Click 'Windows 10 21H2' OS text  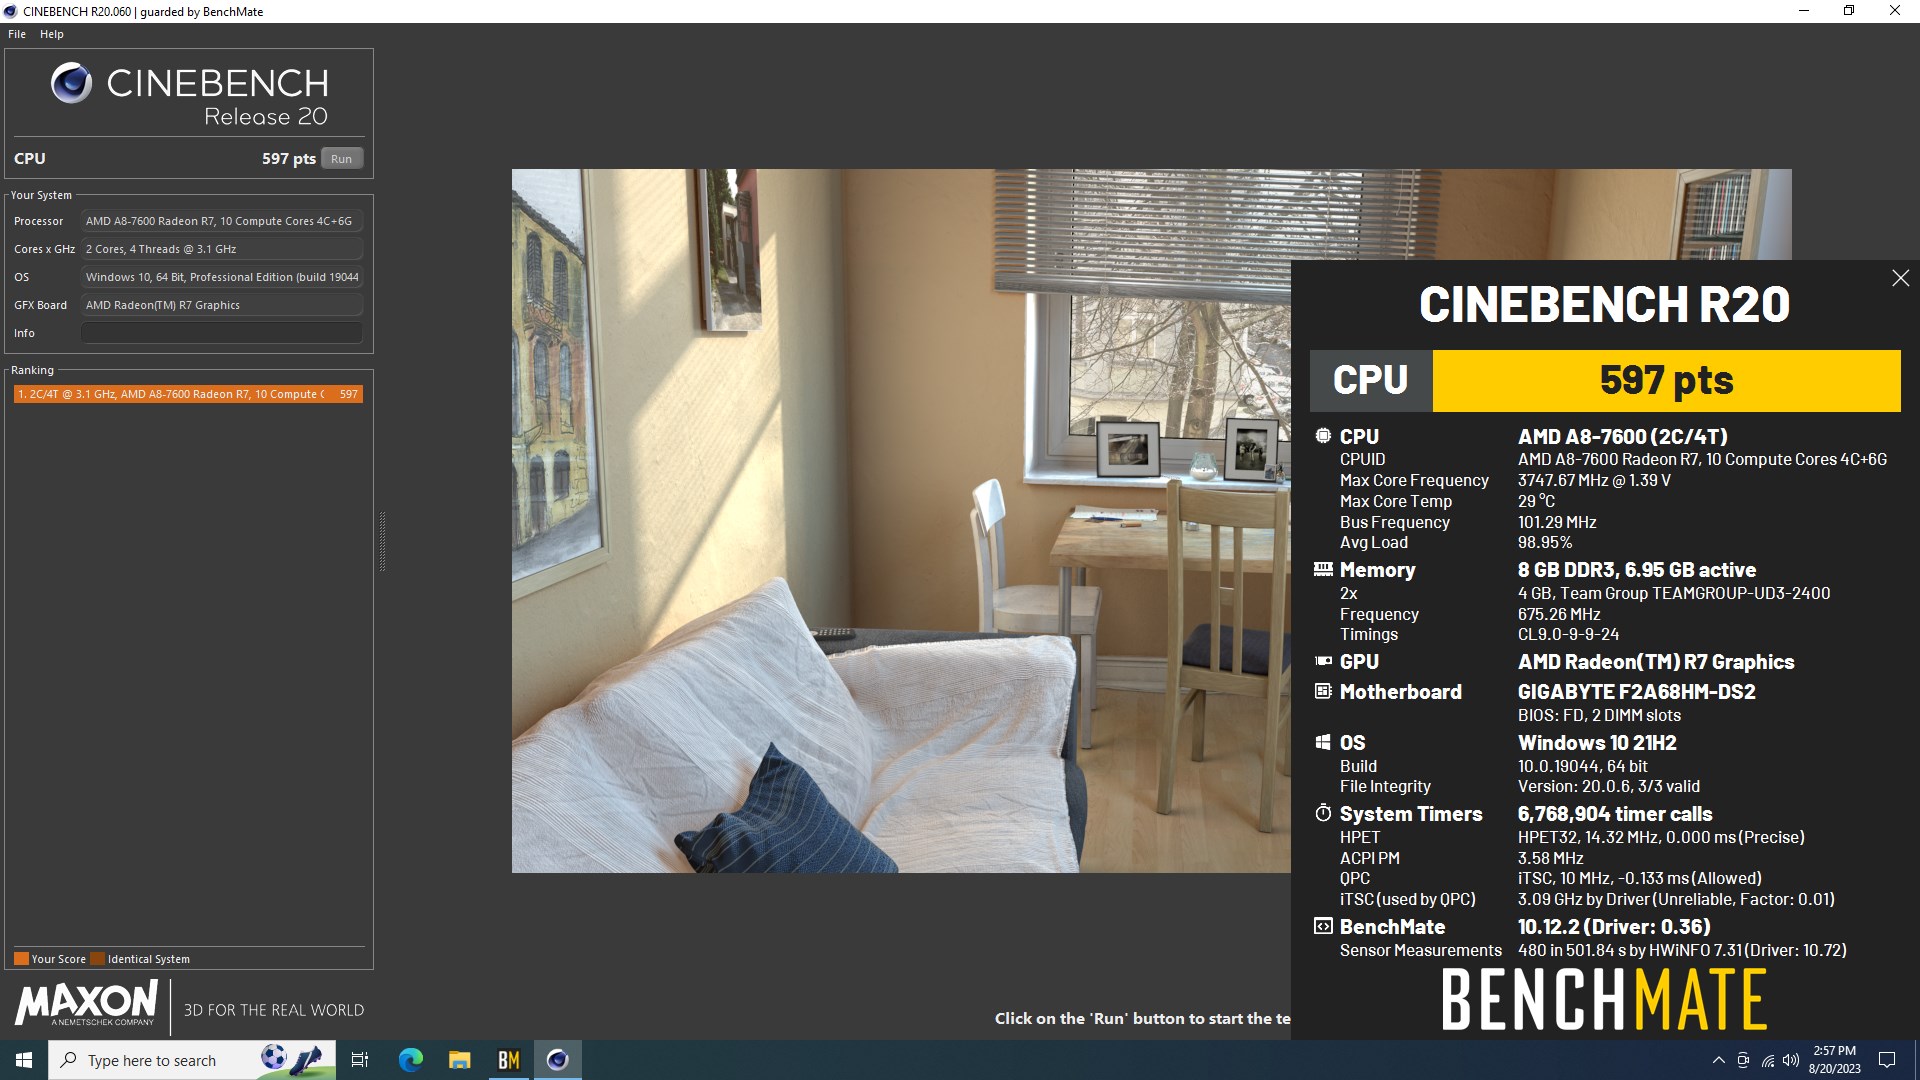click(1597, 742)
